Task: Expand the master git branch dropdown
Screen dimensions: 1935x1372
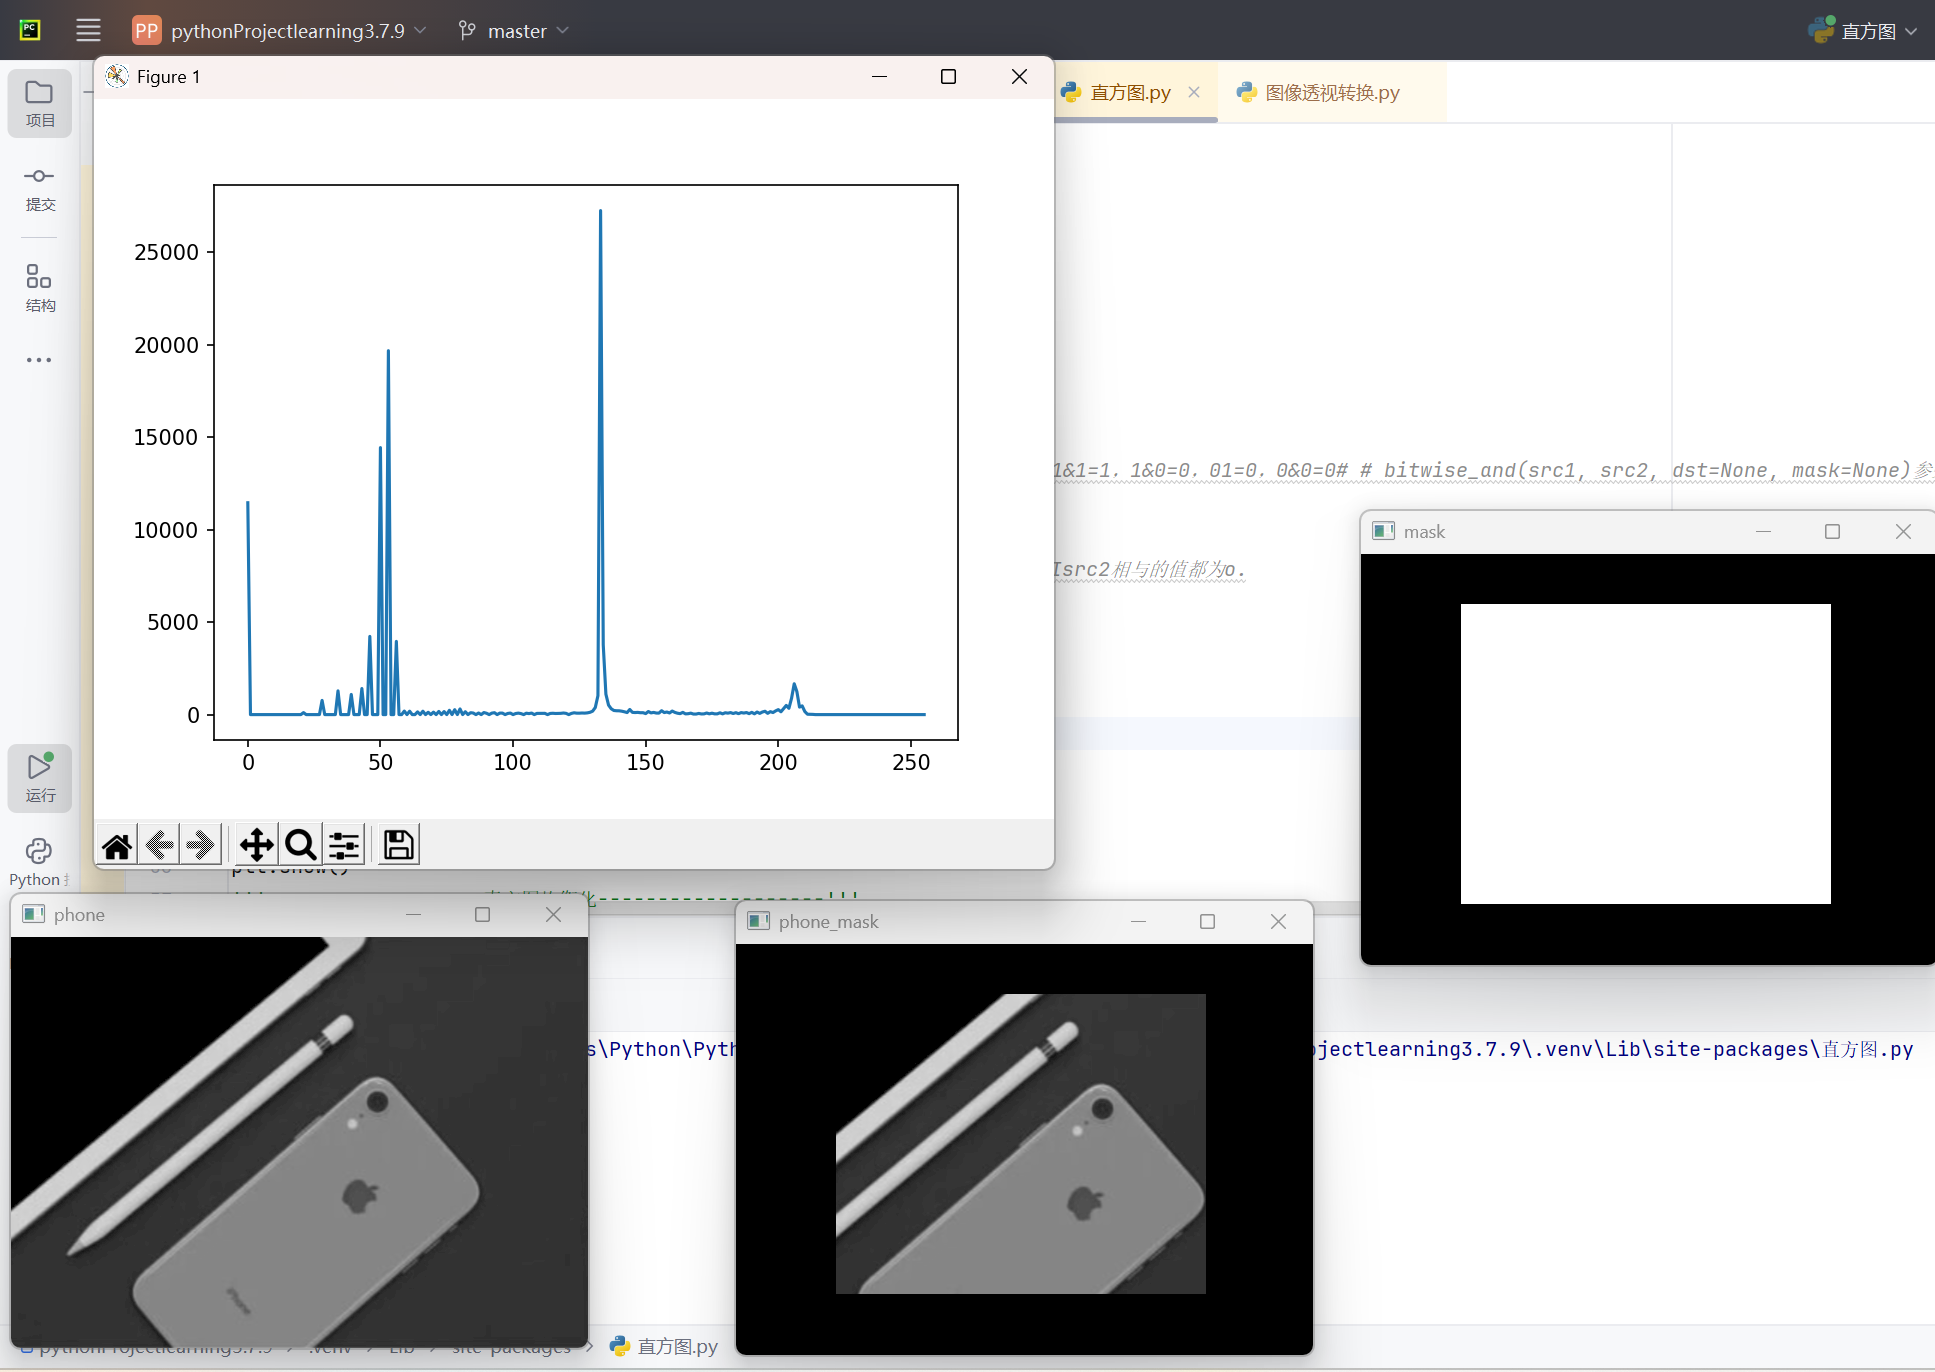Action: (x=516, y=31)
